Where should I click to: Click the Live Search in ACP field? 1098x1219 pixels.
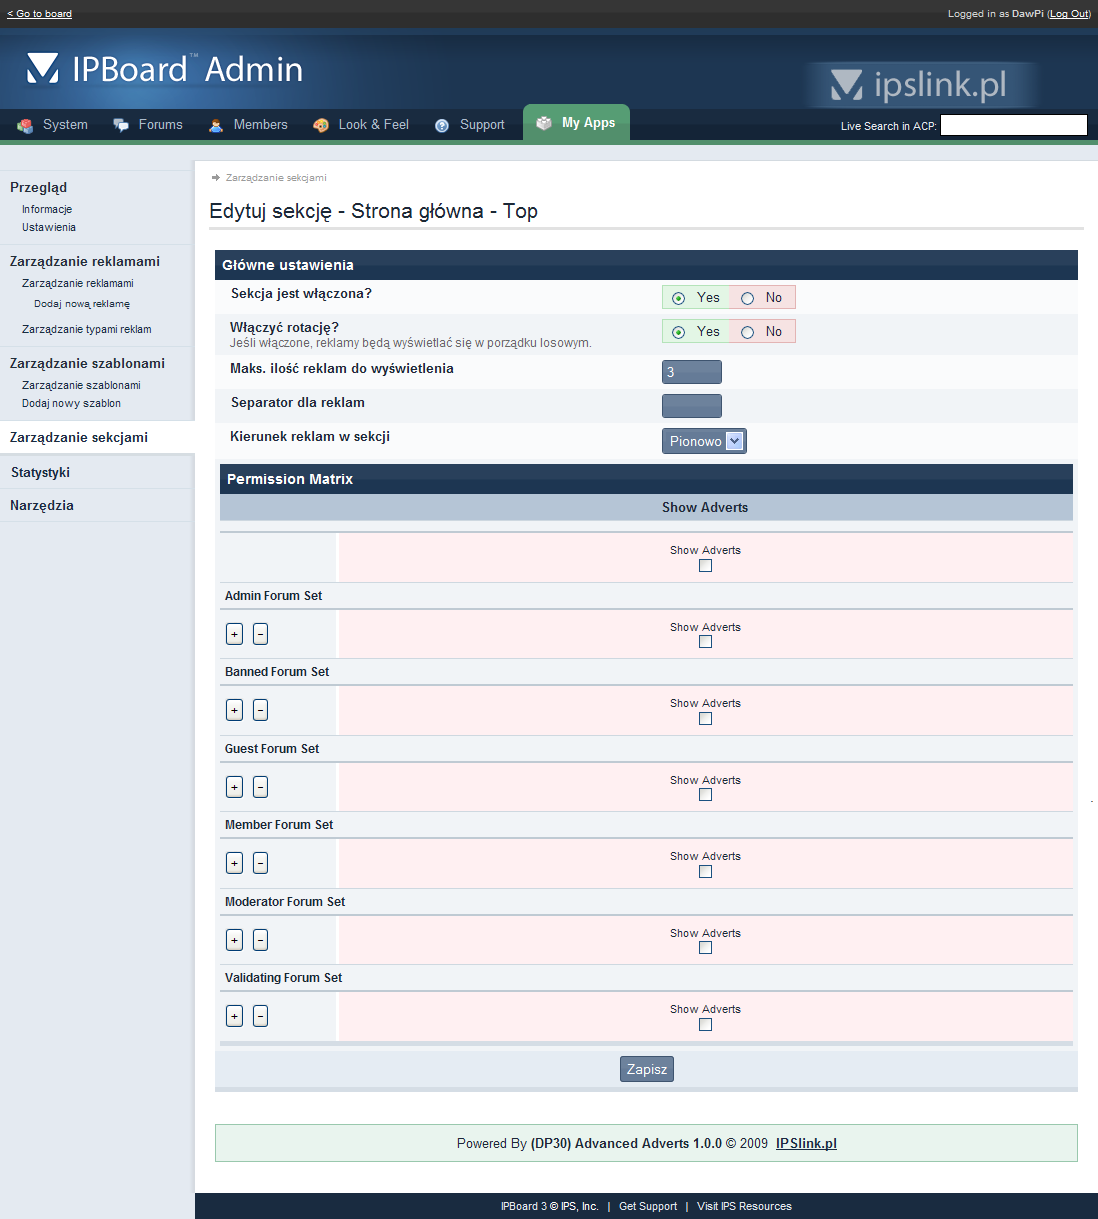[x=1013, y=125]
